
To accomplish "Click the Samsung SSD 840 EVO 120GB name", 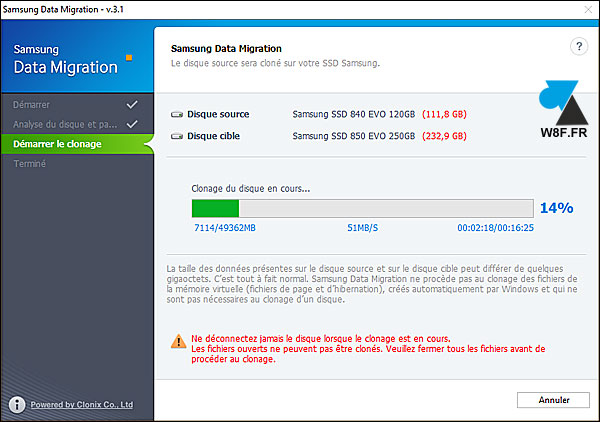I will 354,114.
